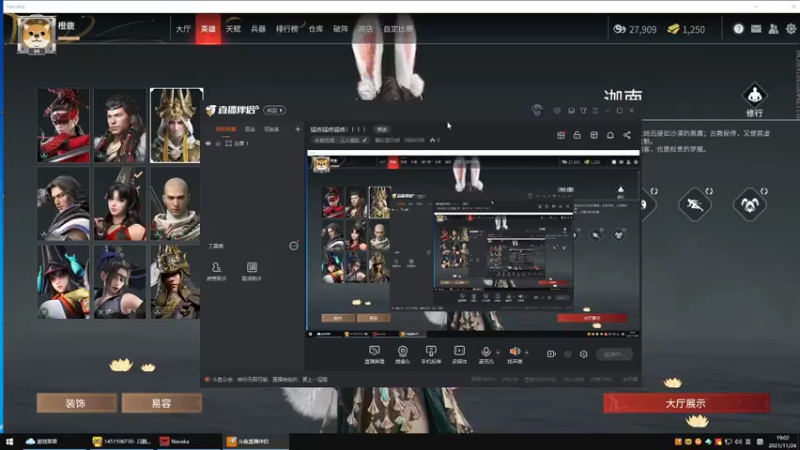The height and width of the screenshot is (450, 800).
Task: Open the friends list icon
Action: (773, 29)
